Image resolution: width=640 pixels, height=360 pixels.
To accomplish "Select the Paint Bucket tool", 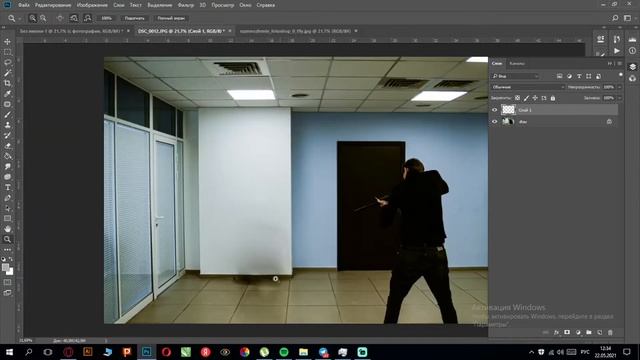I will tap(7, 156).
